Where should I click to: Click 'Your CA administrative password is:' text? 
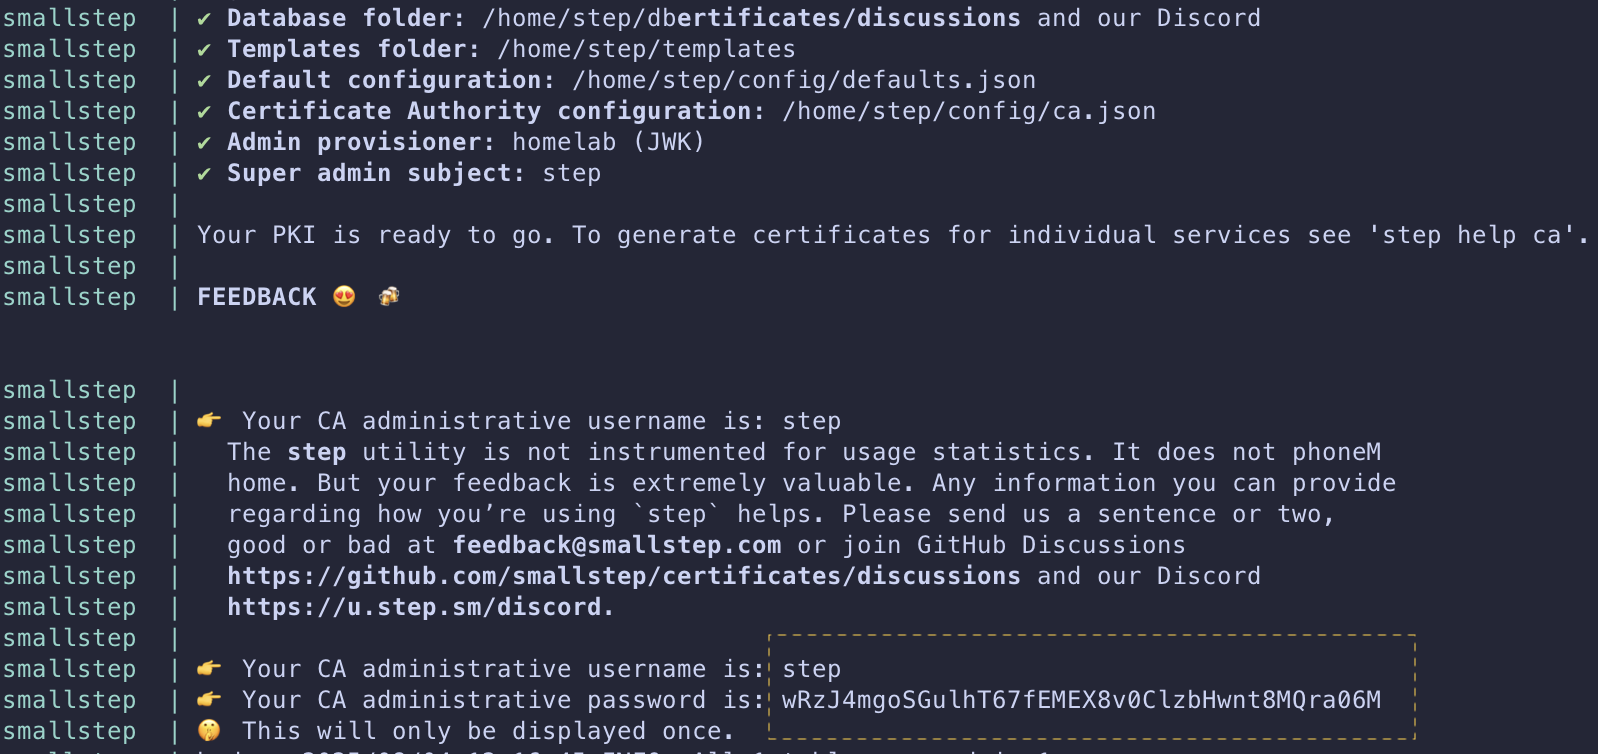[504, 700]
